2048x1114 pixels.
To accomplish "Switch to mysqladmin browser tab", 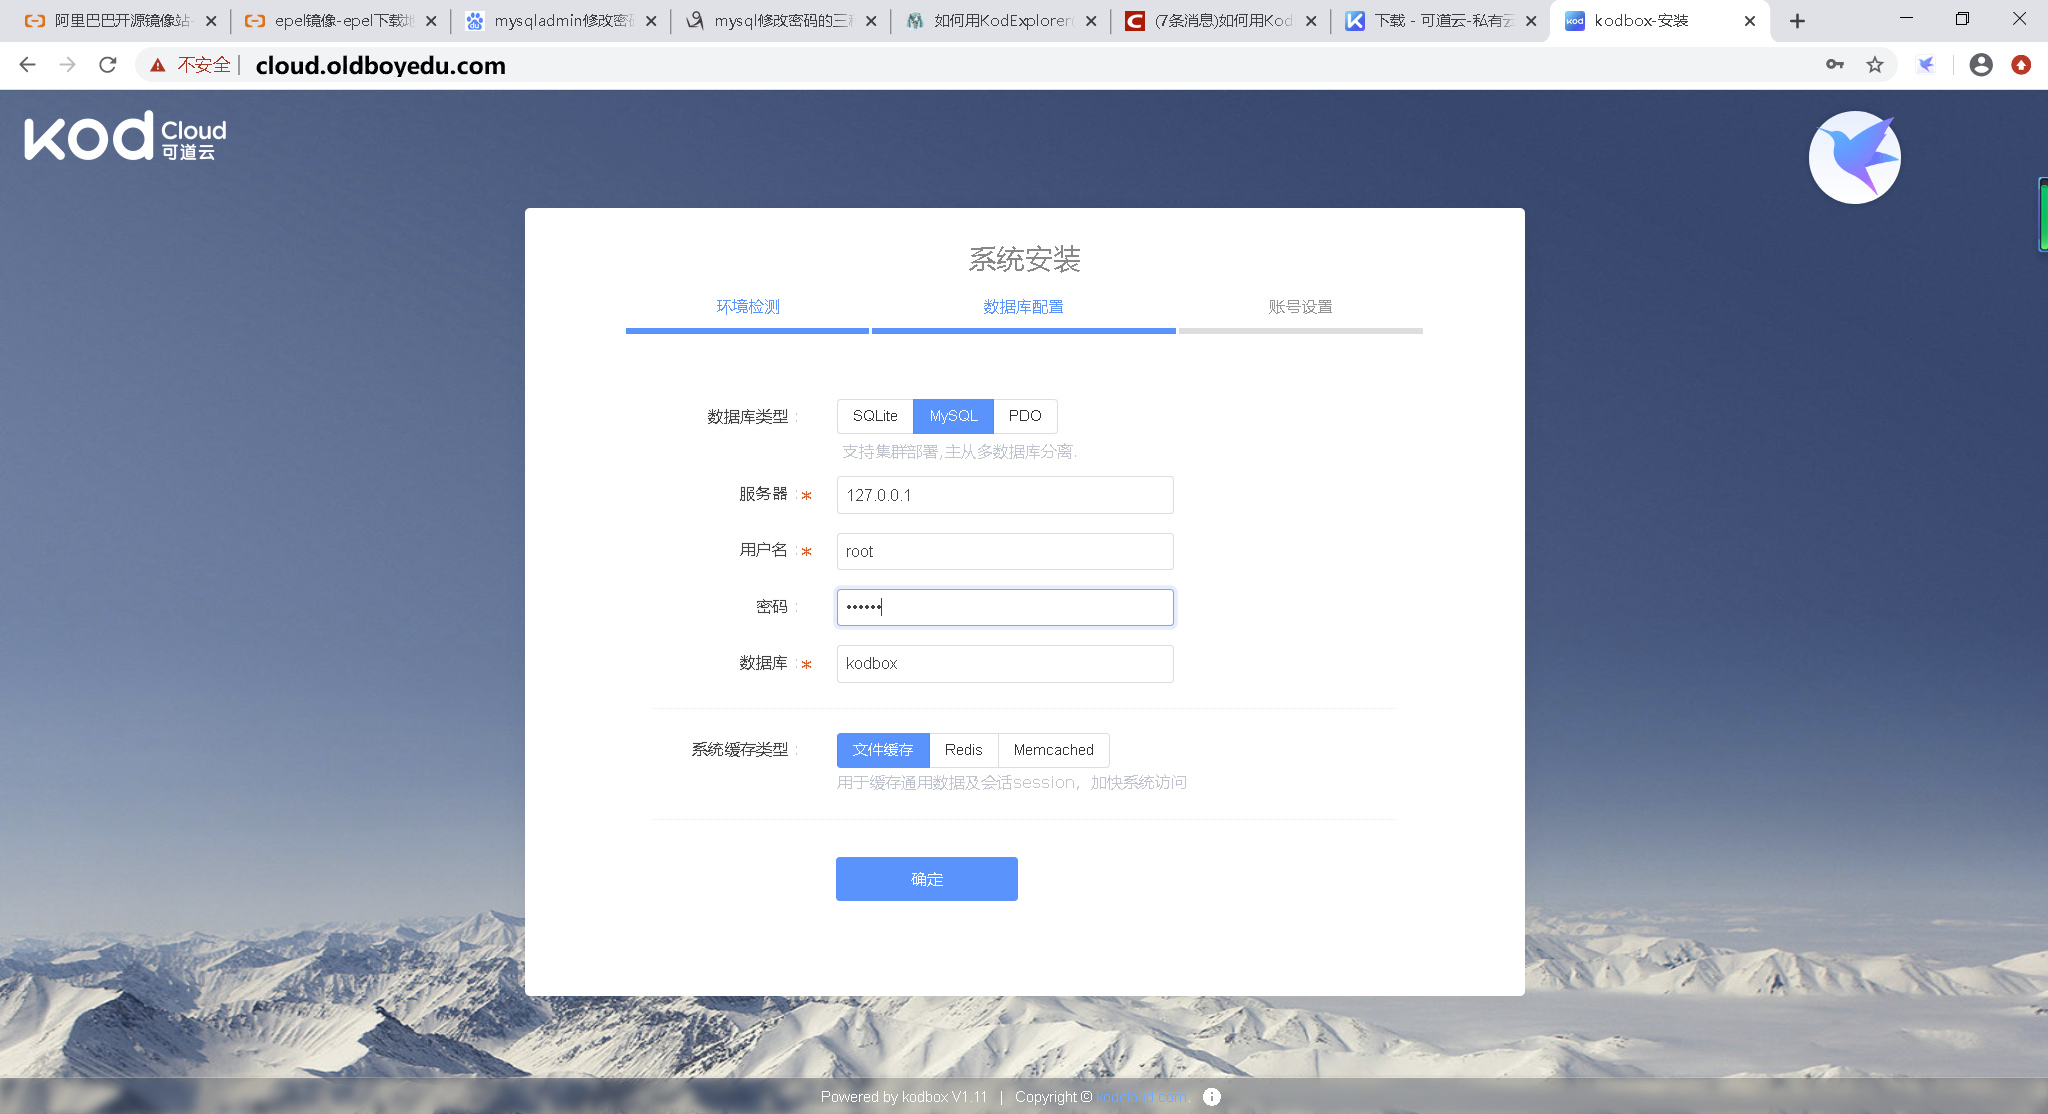I will (x=560, y=21).
